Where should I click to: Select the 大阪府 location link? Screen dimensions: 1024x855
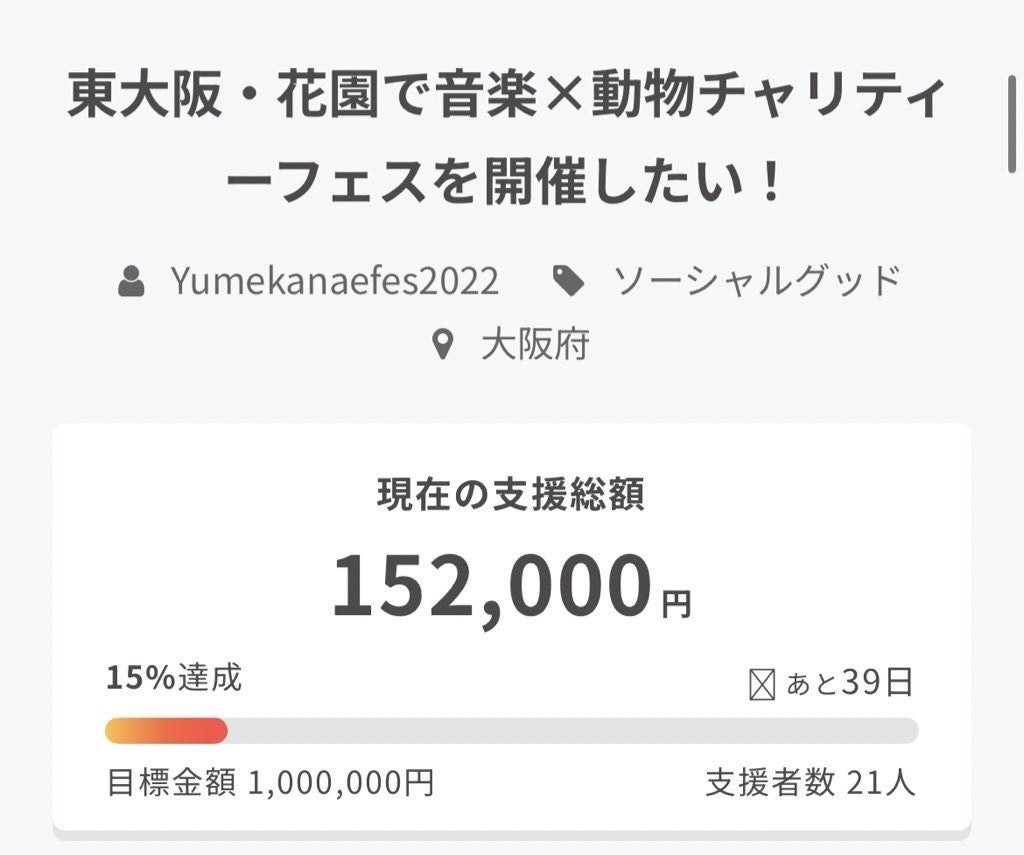535,346
